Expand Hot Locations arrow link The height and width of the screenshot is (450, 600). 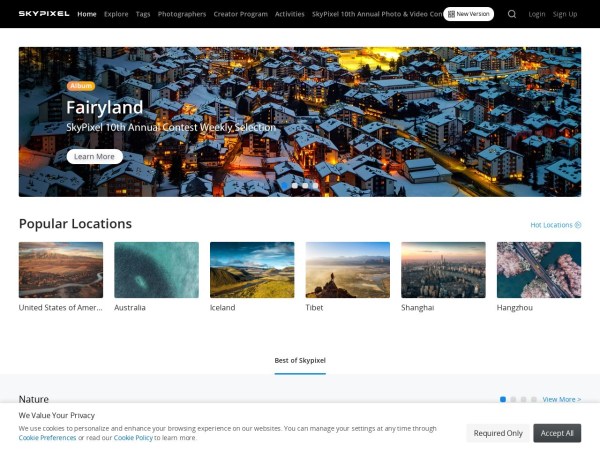[555, 225]
